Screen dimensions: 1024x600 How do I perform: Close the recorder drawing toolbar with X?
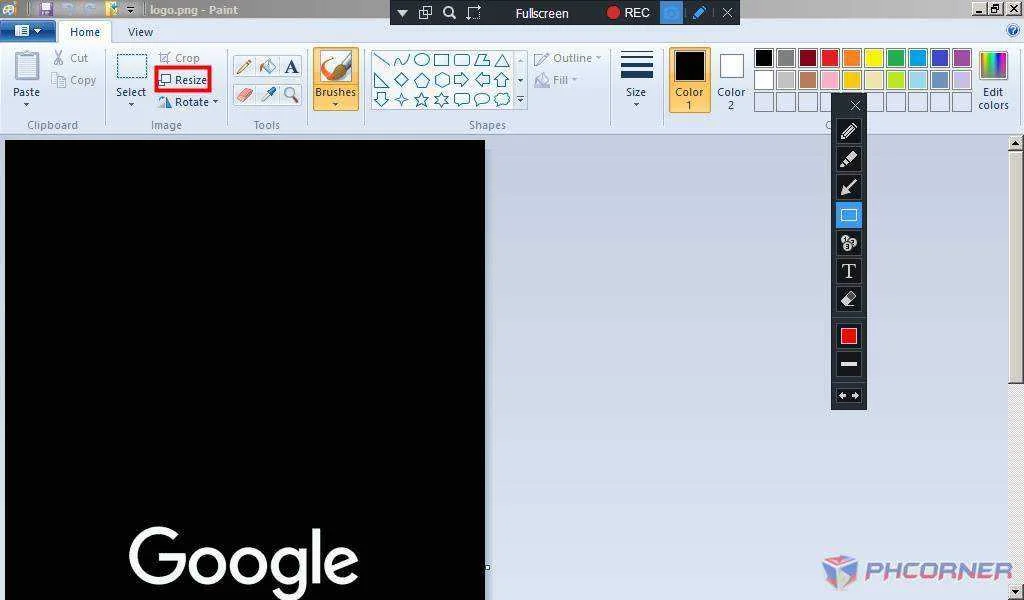point(855,105)
